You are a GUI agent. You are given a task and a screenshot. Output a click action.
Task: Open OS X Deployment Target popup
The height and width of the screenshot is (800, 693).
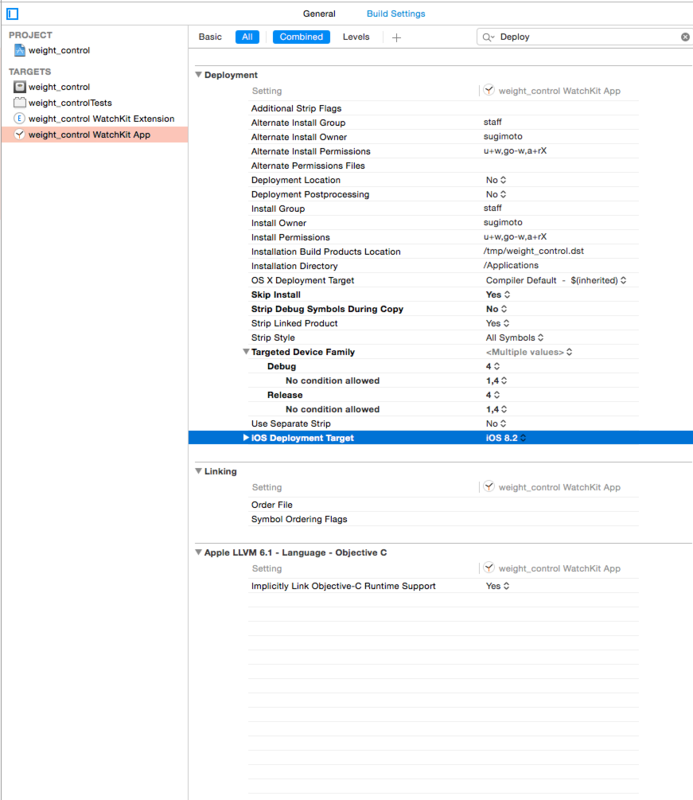[x=556, y=280]
